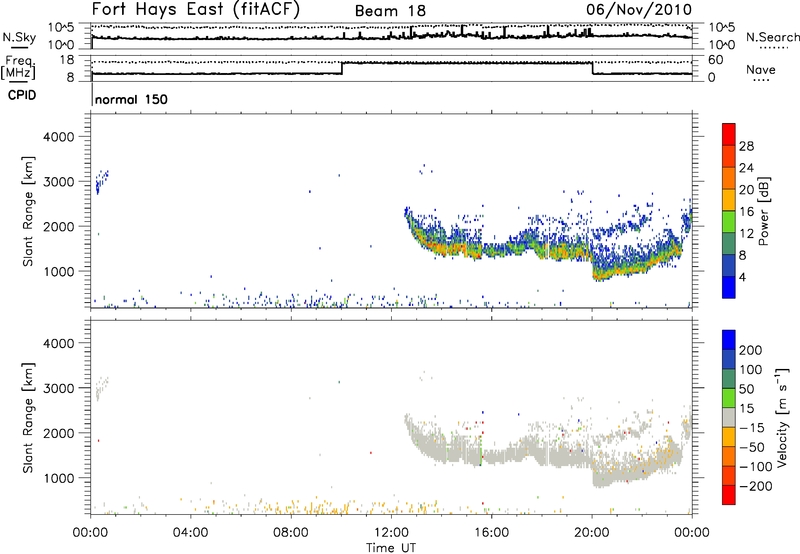Click the 'N.Sky' legend label
Viewport: 800px width, 554px height.
pyautogui.click(x=19, y=37)
